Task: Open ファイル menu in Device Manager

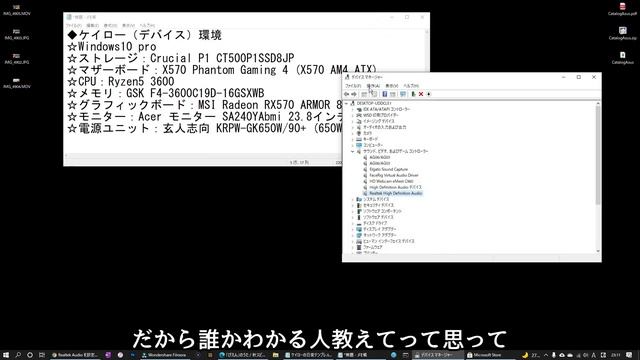Action: (353, 86)
